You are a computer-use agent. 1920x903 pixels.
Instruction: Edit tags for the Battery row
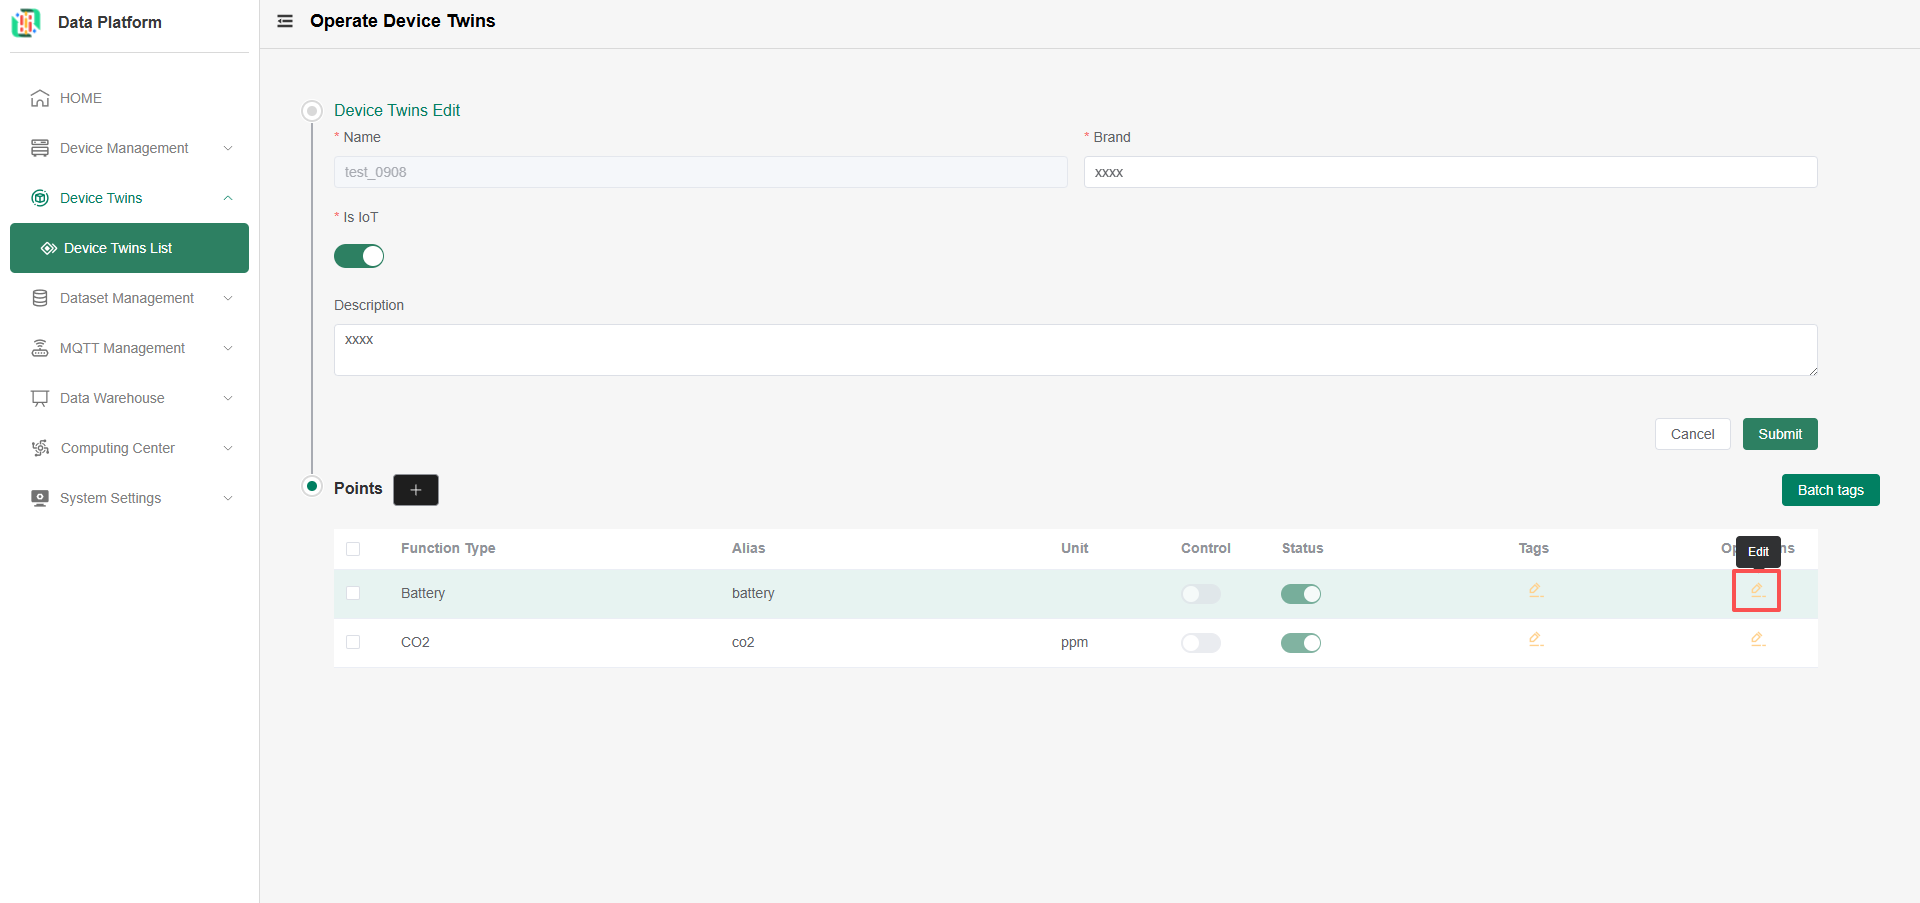coord(1535,591)
